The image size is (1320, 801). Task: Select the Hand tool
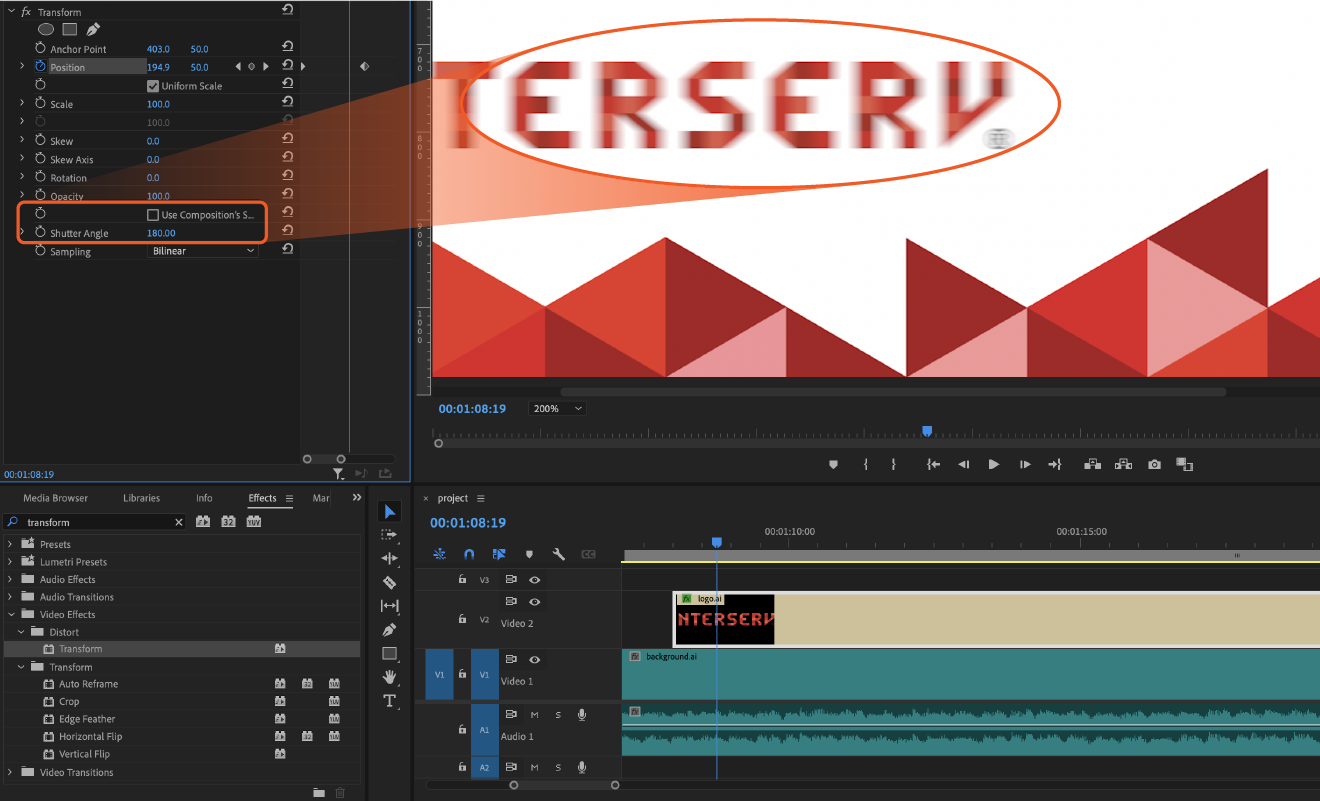click(x=390, y=677)
